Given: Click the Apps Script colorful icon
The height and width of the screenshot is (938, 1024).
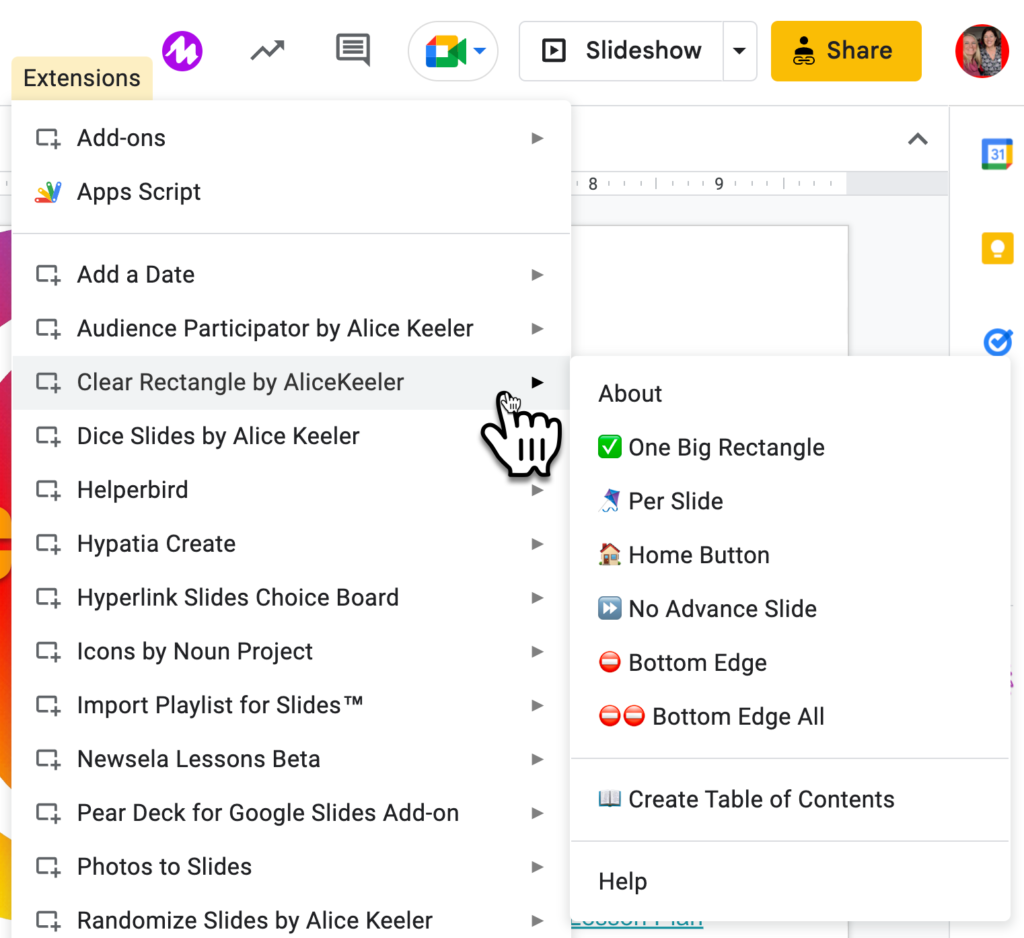Looking at the screenshot, I should pos(48,192).
